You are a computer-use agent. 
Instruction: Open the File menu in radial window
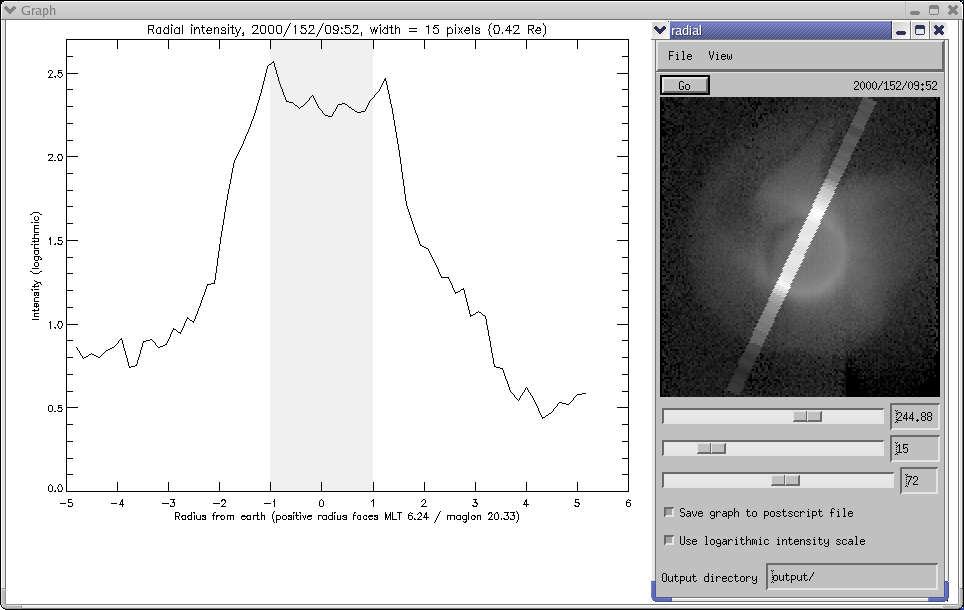(680, 56)
